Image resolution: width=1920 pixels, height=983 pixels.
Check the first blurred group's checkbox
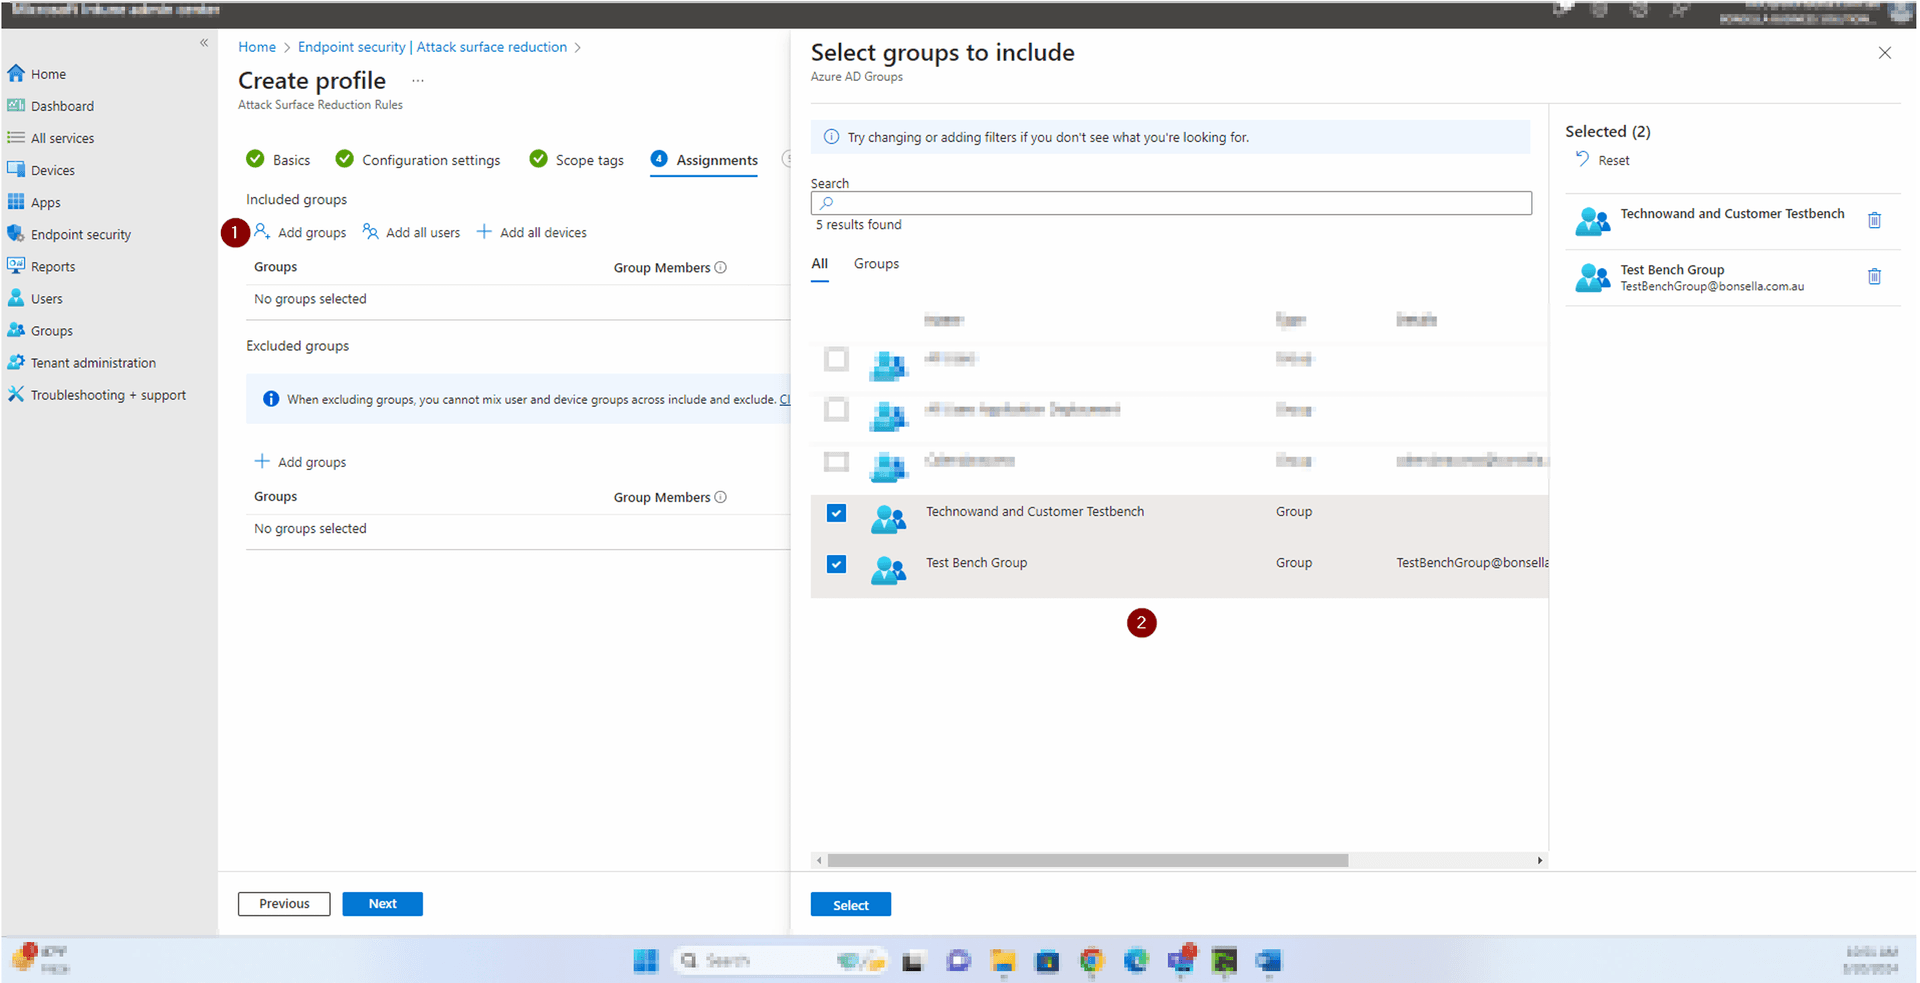836,359
